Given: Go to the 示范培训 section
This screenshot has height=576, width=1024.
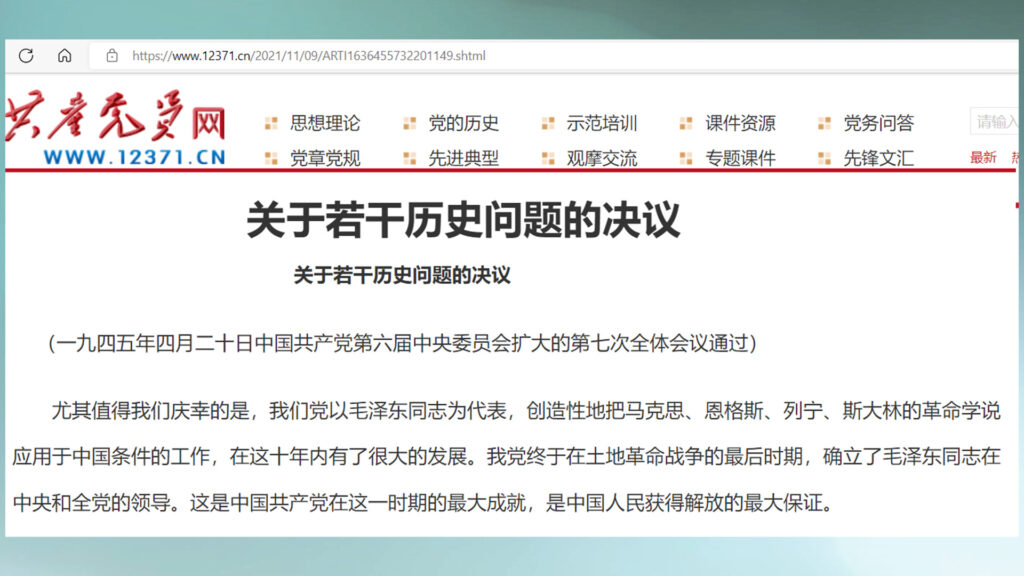Looking at the screenshot, I should (x=601, y=124).
